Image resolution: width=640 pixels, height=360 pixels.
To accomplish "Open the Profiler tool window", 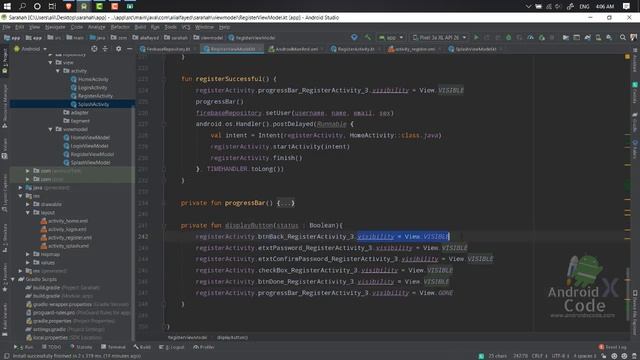I will coord(204,347).
